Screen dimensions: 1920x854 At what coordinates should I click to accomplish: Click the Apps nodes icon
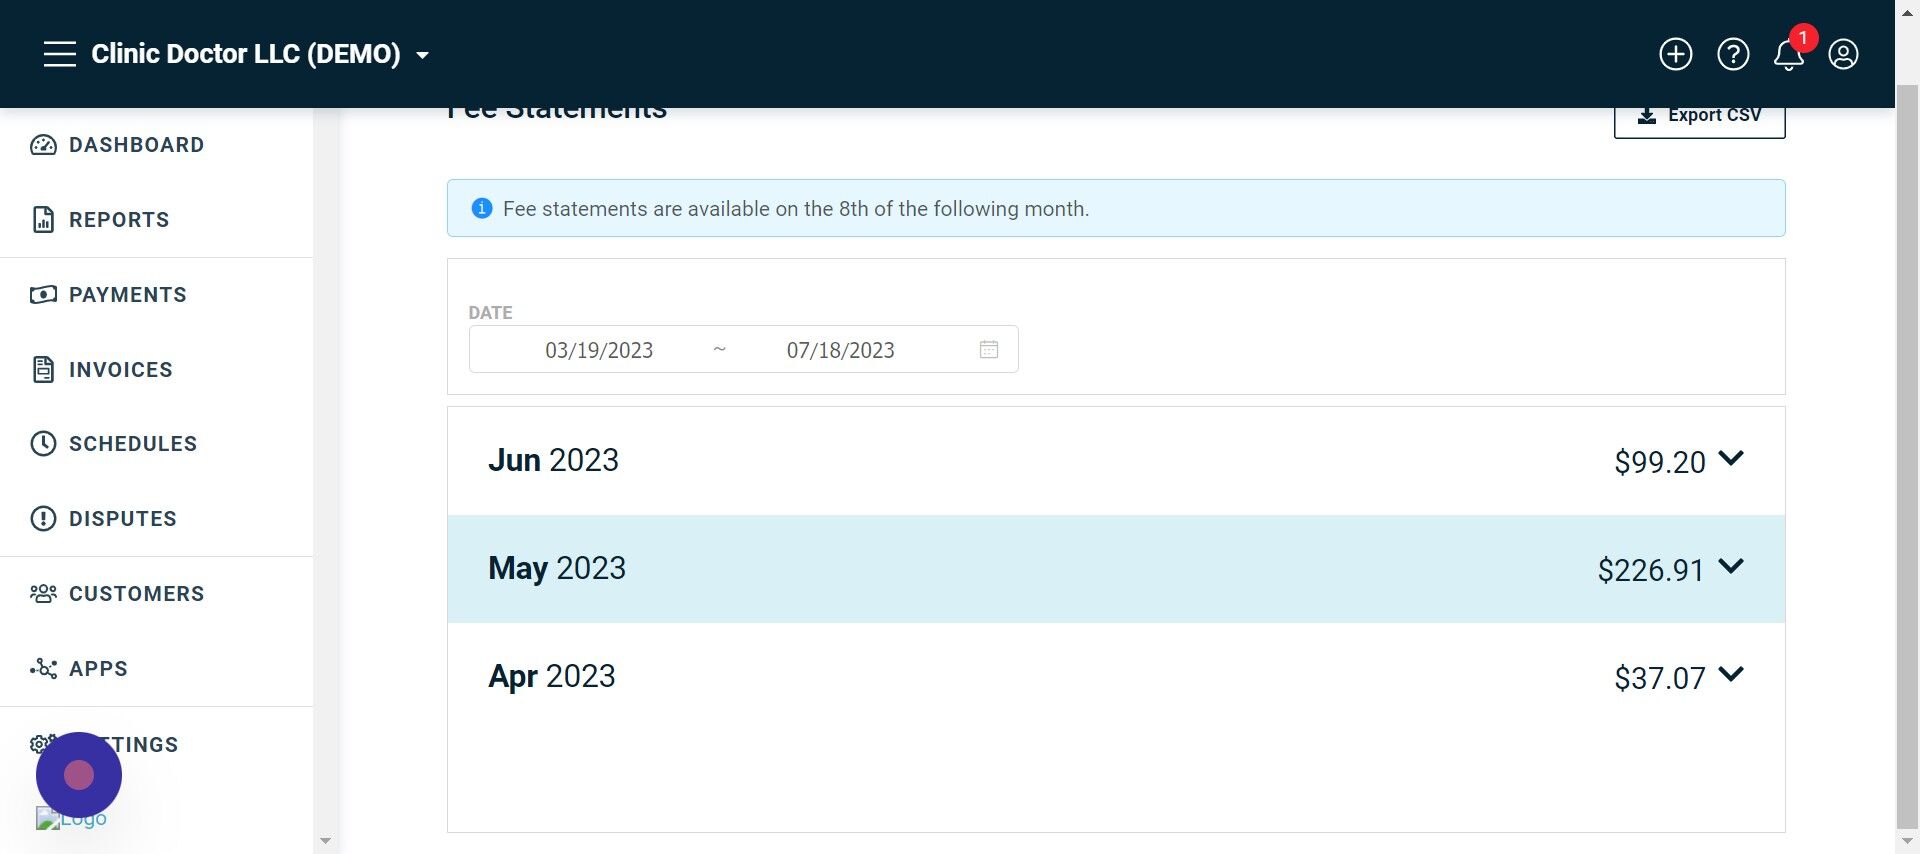[43, 669]
